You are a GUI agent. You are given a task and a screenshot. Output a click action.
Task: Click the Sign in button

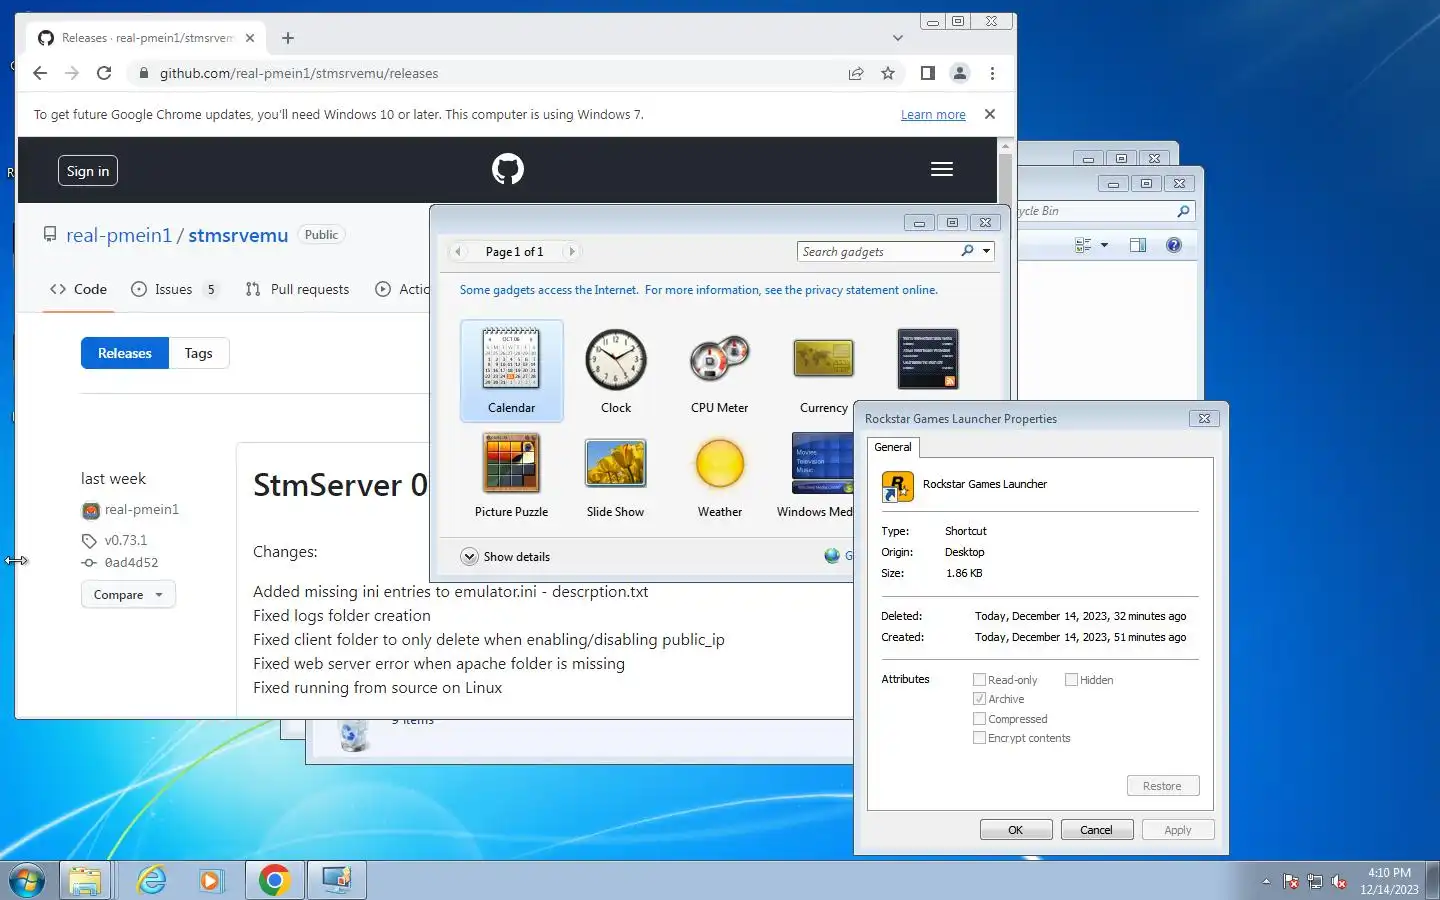pos(88,171)
